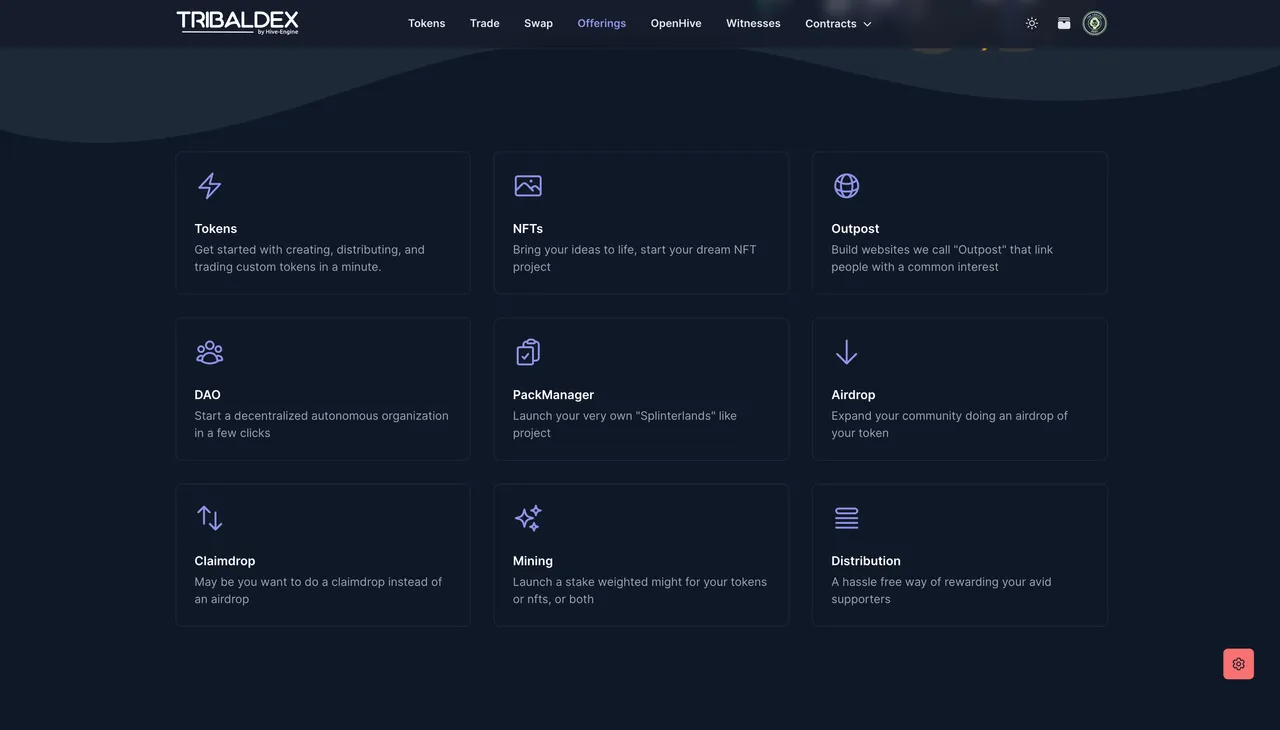Screen dimensions: 1280x730
Task: Open the Tokens card heading
Action: [x=216, y=229]
